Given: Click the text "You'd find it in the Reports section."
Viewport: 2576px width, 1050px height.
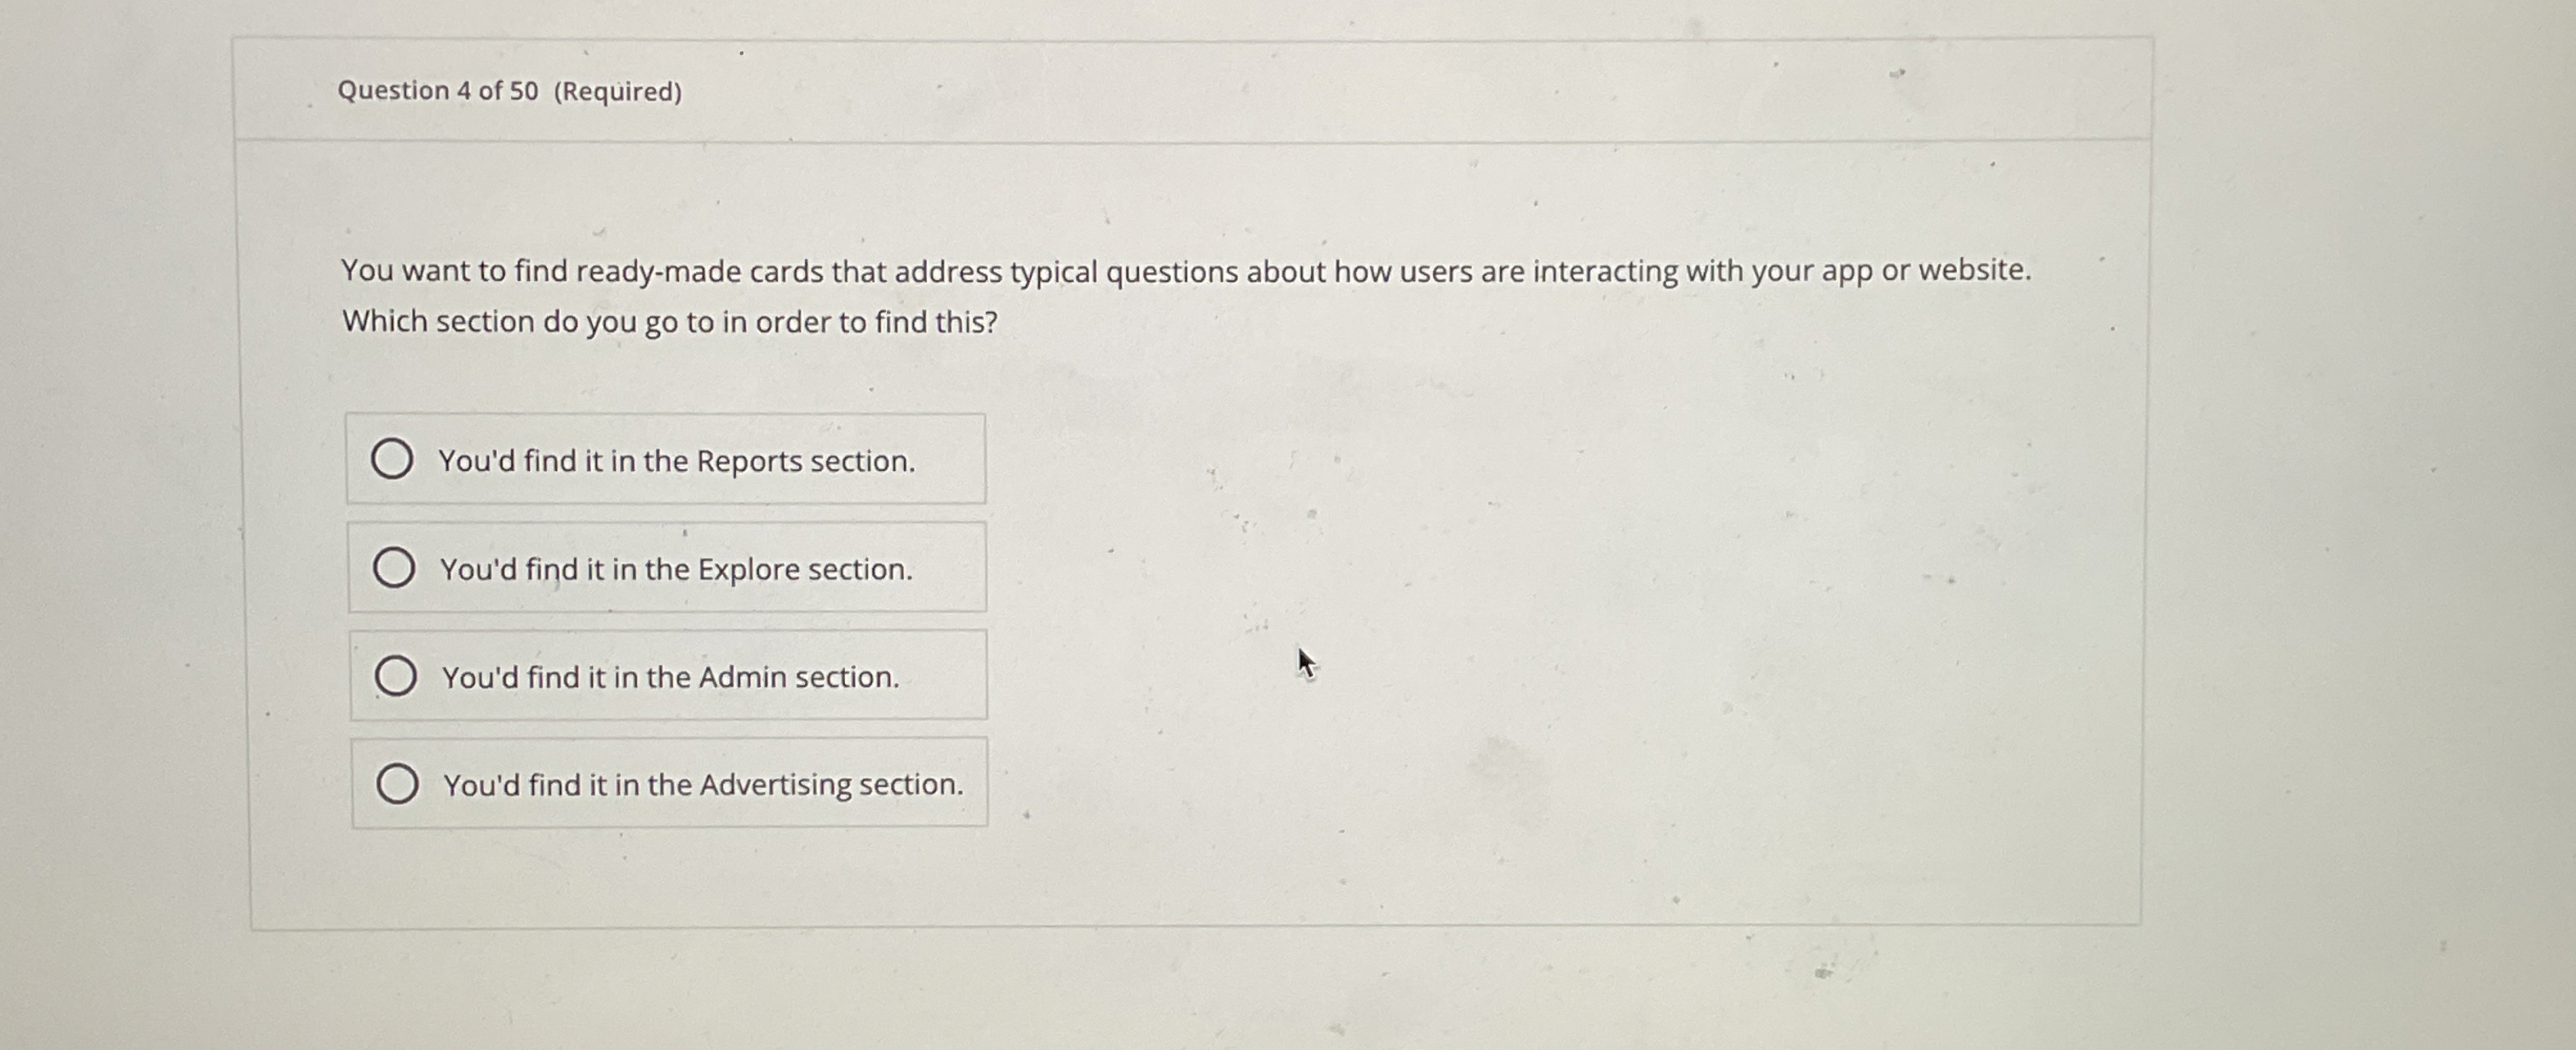Looking at the screenshot, I should coord(677,461).
